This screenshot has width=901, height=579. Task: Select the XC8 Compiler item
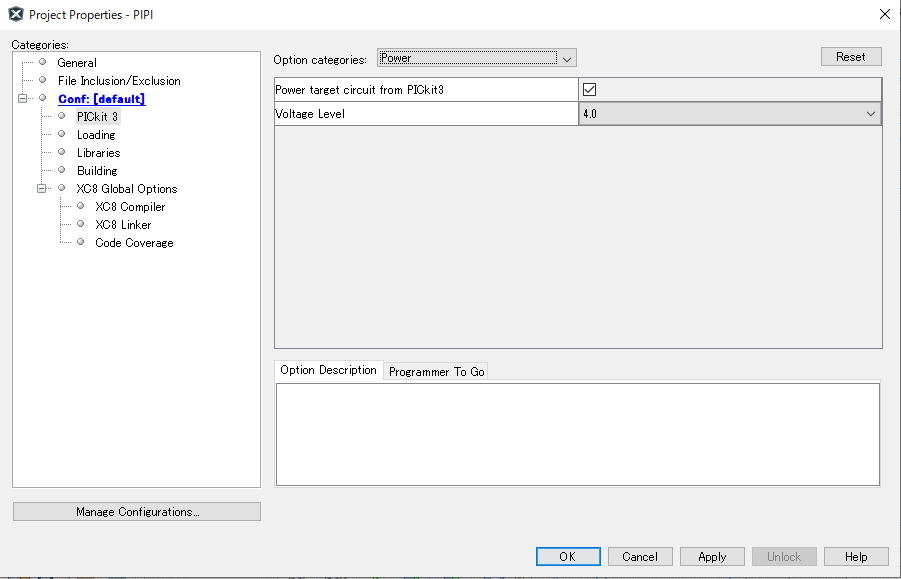pos(130,207)
